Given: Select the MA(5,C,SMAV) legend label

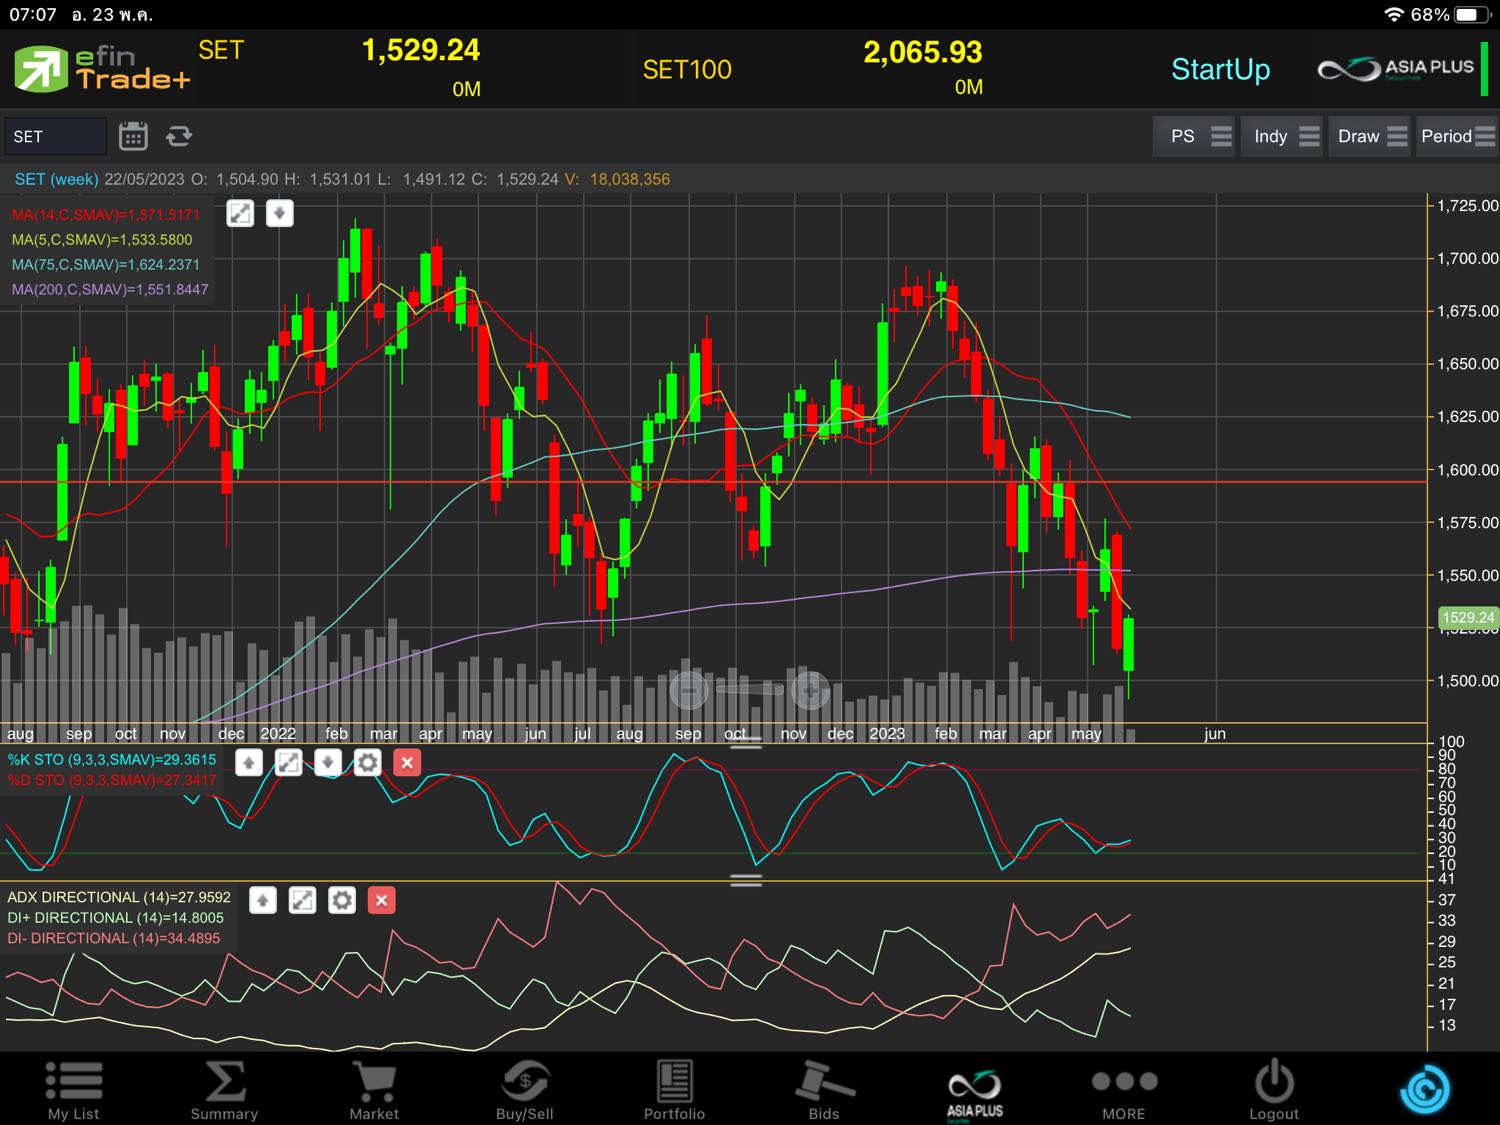Looking at the screenshot, I should 102,239.
